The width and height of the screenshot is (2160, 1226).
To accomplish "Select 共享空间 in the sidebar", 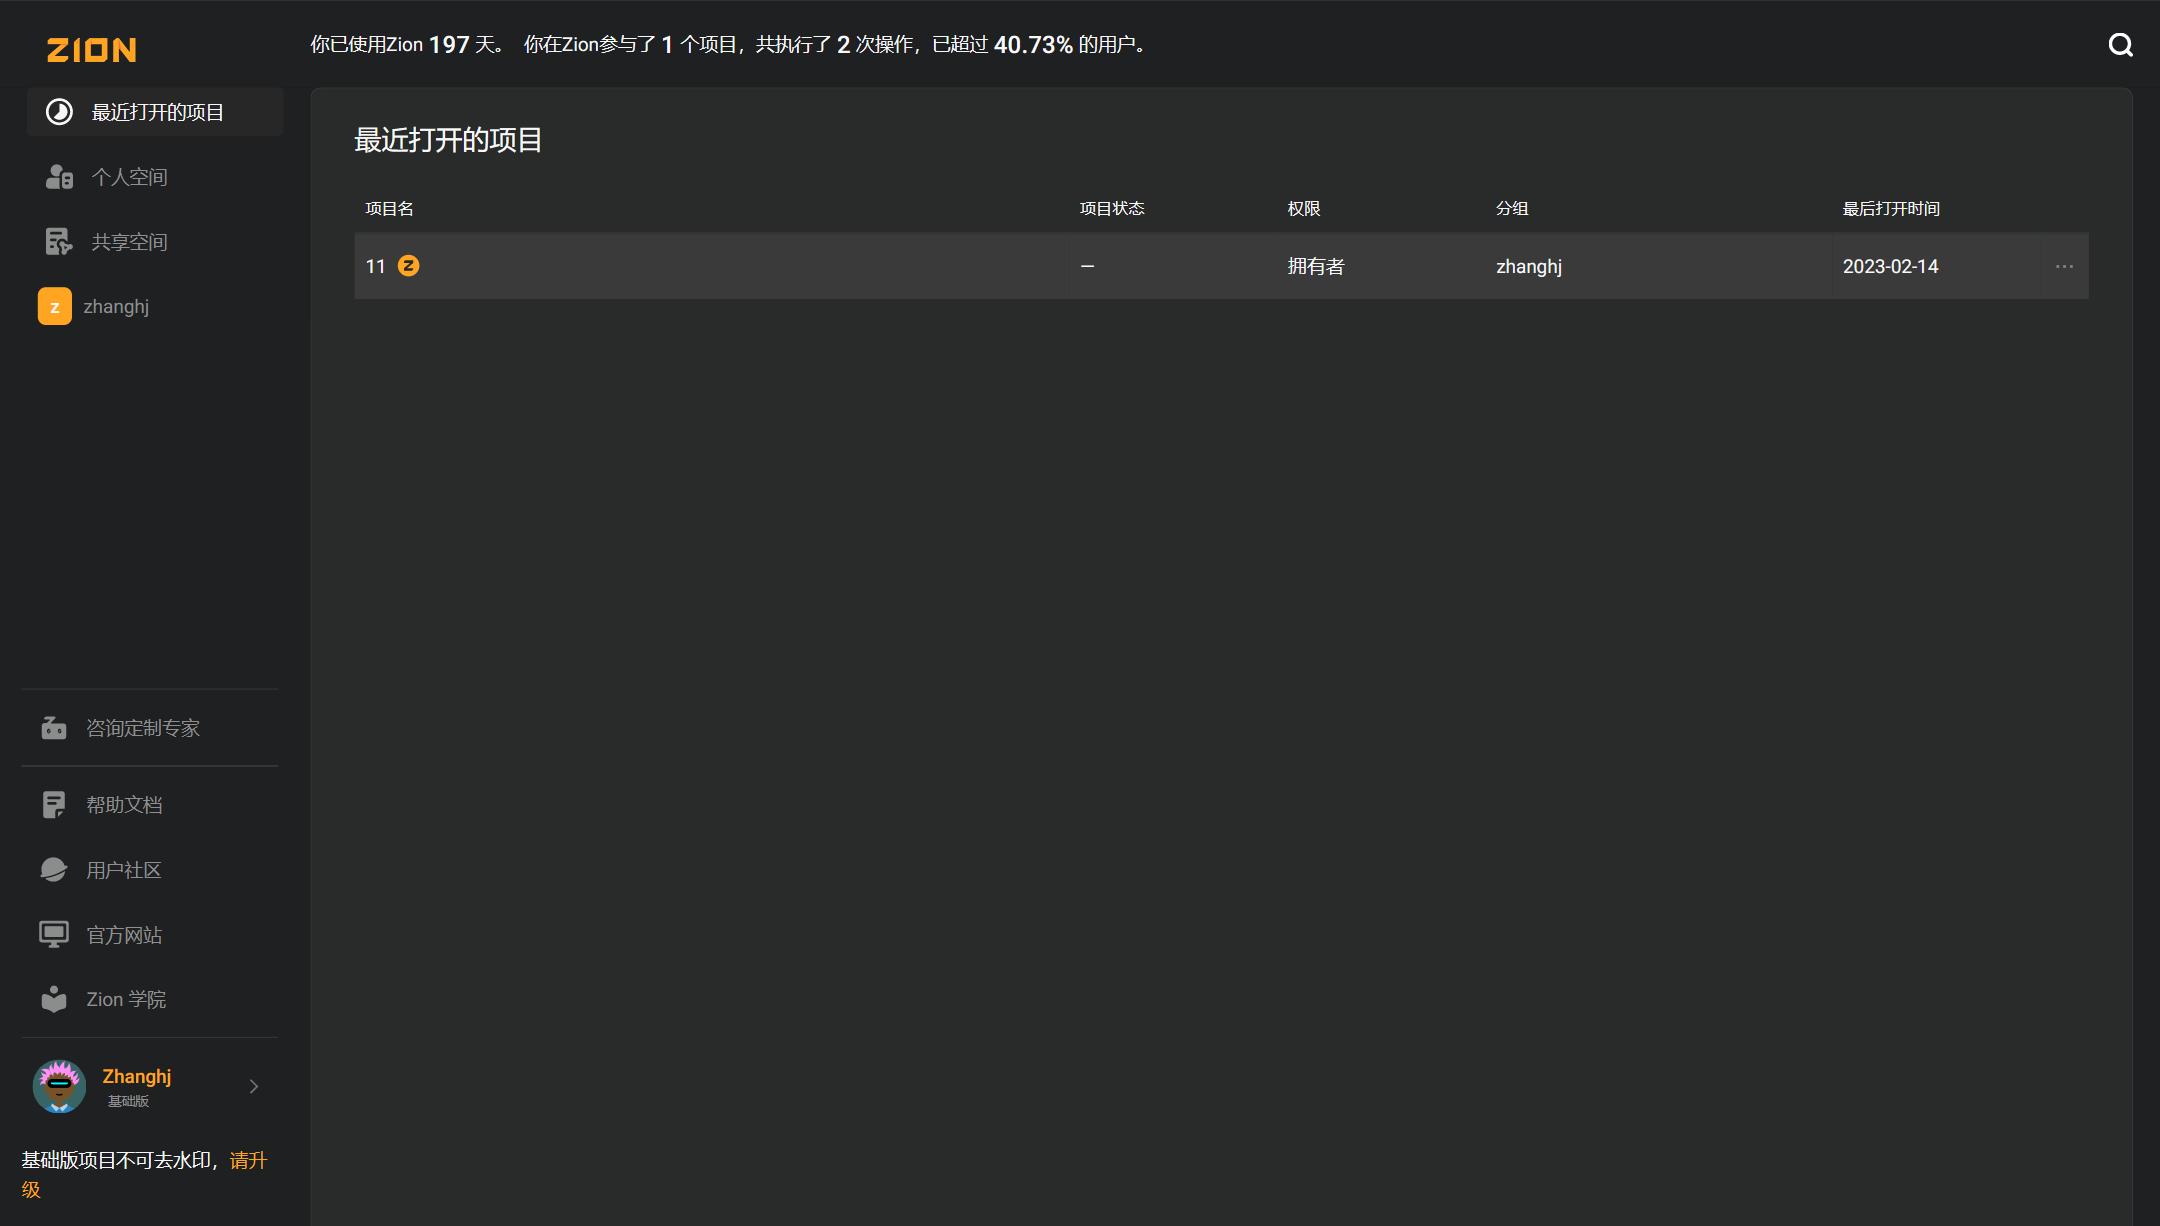I will tap(129, 242).
